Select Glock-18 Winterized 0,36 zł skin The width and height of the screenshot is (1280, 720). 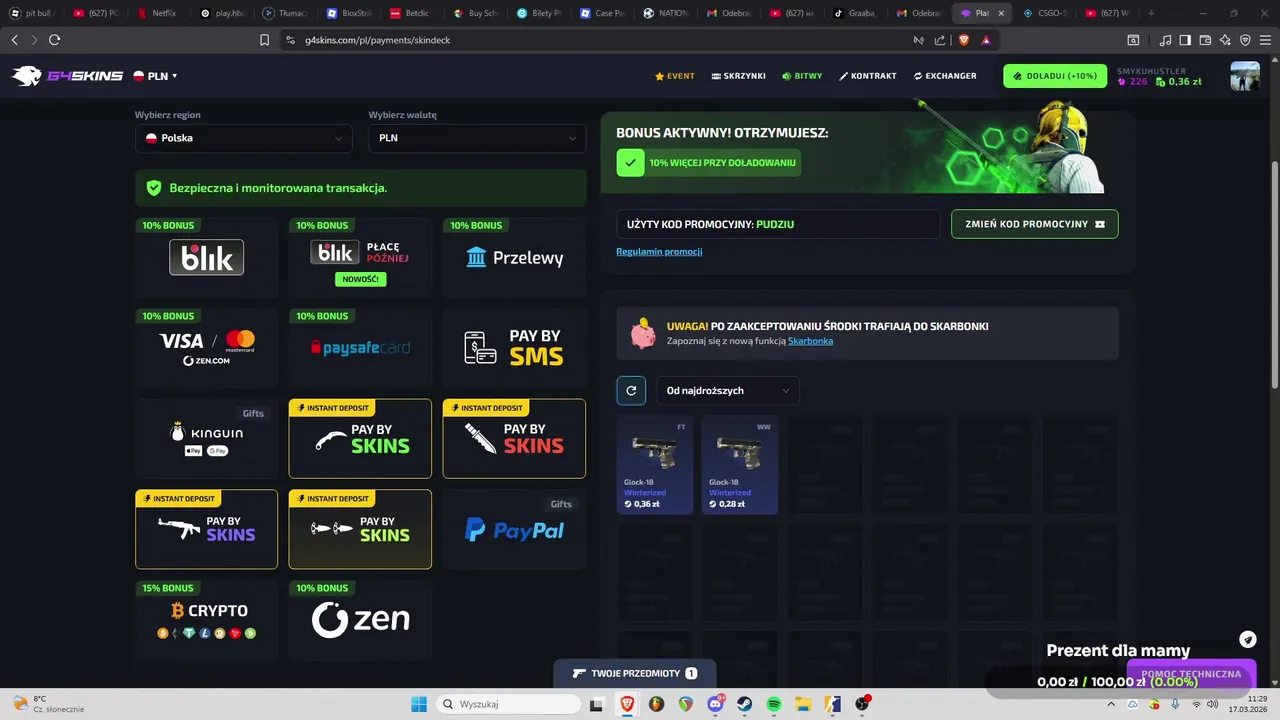655,465
